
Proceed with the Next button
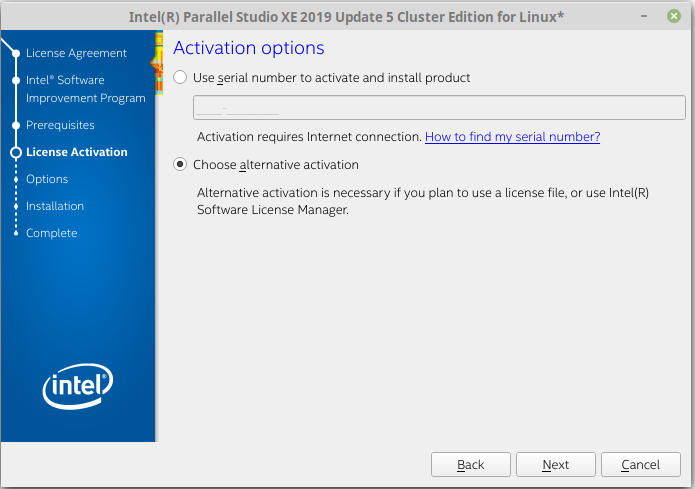pos(555,465)
